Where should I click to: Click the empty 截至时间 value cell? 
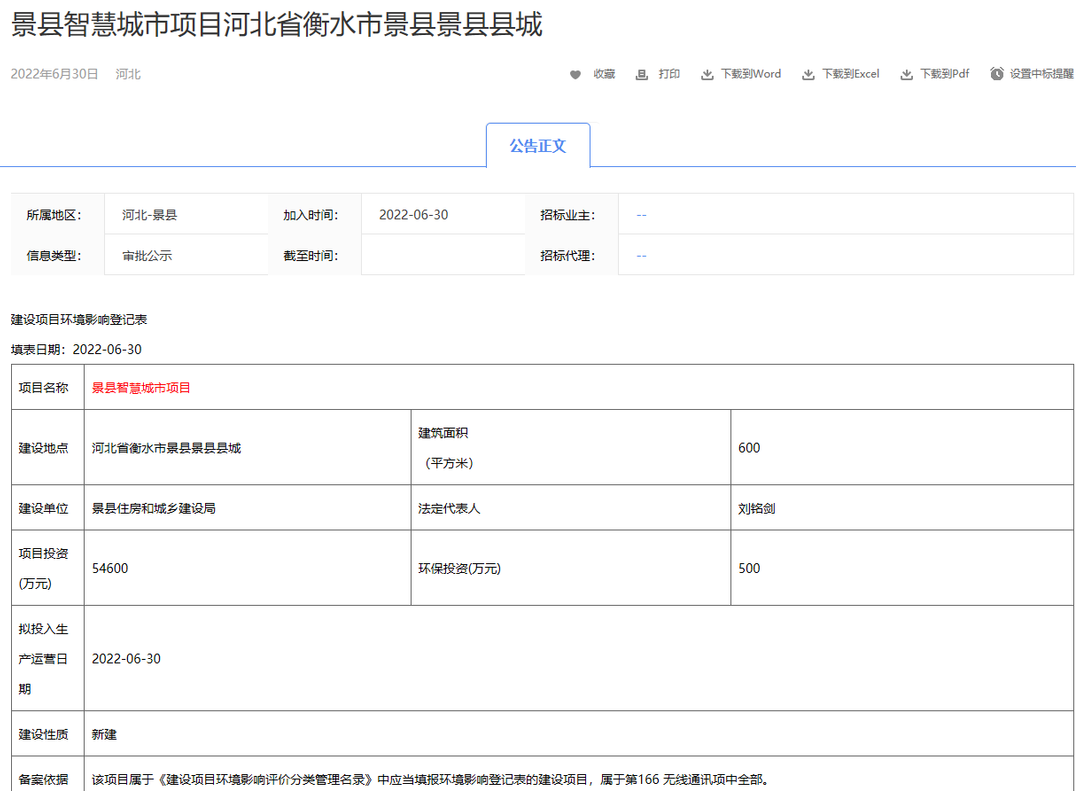coord(443,255)
